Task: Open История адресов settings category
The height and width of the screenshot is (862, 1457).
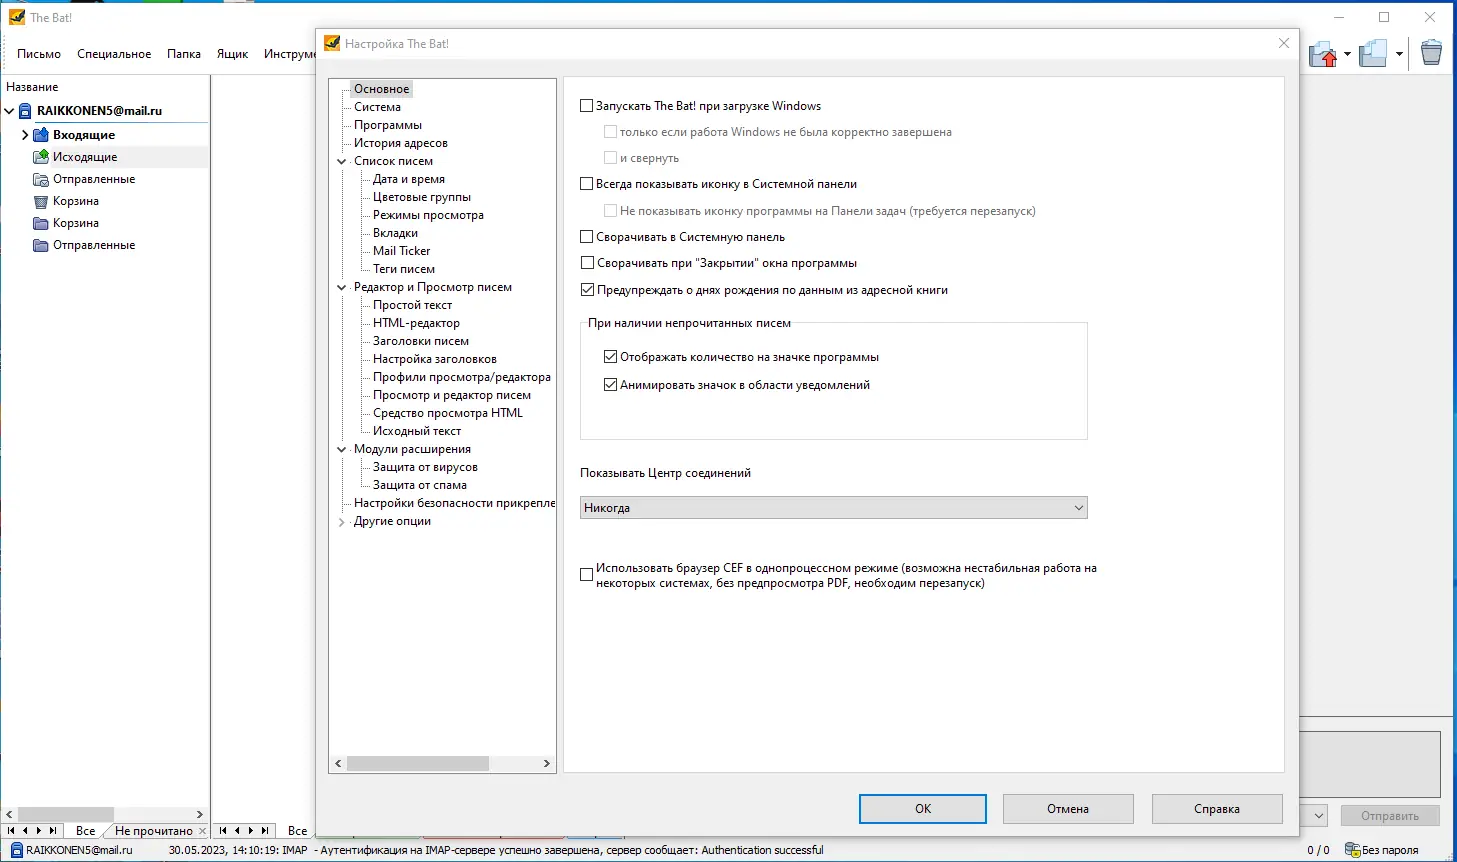Action: tap(401, 143)
